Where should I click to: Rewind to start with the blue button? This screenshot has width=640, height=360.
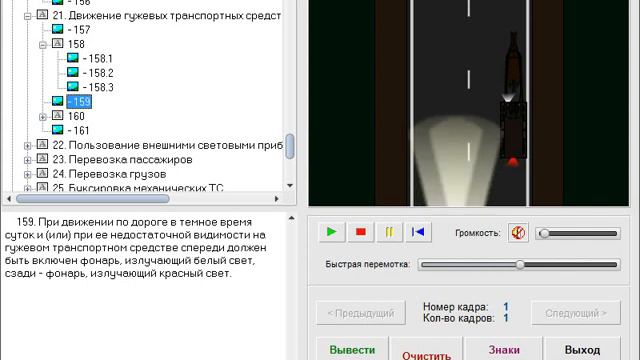click(418, 232)
